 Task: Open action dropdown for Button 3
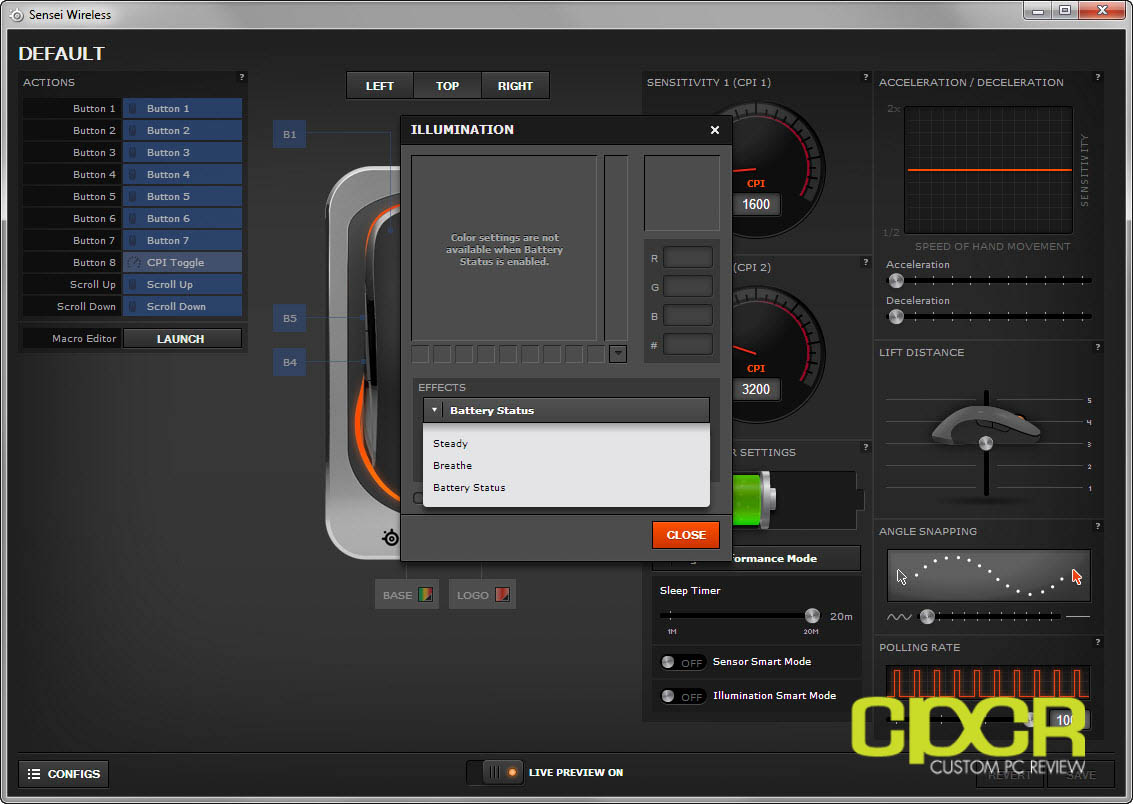pyautogui.click(x=182, y=152)
